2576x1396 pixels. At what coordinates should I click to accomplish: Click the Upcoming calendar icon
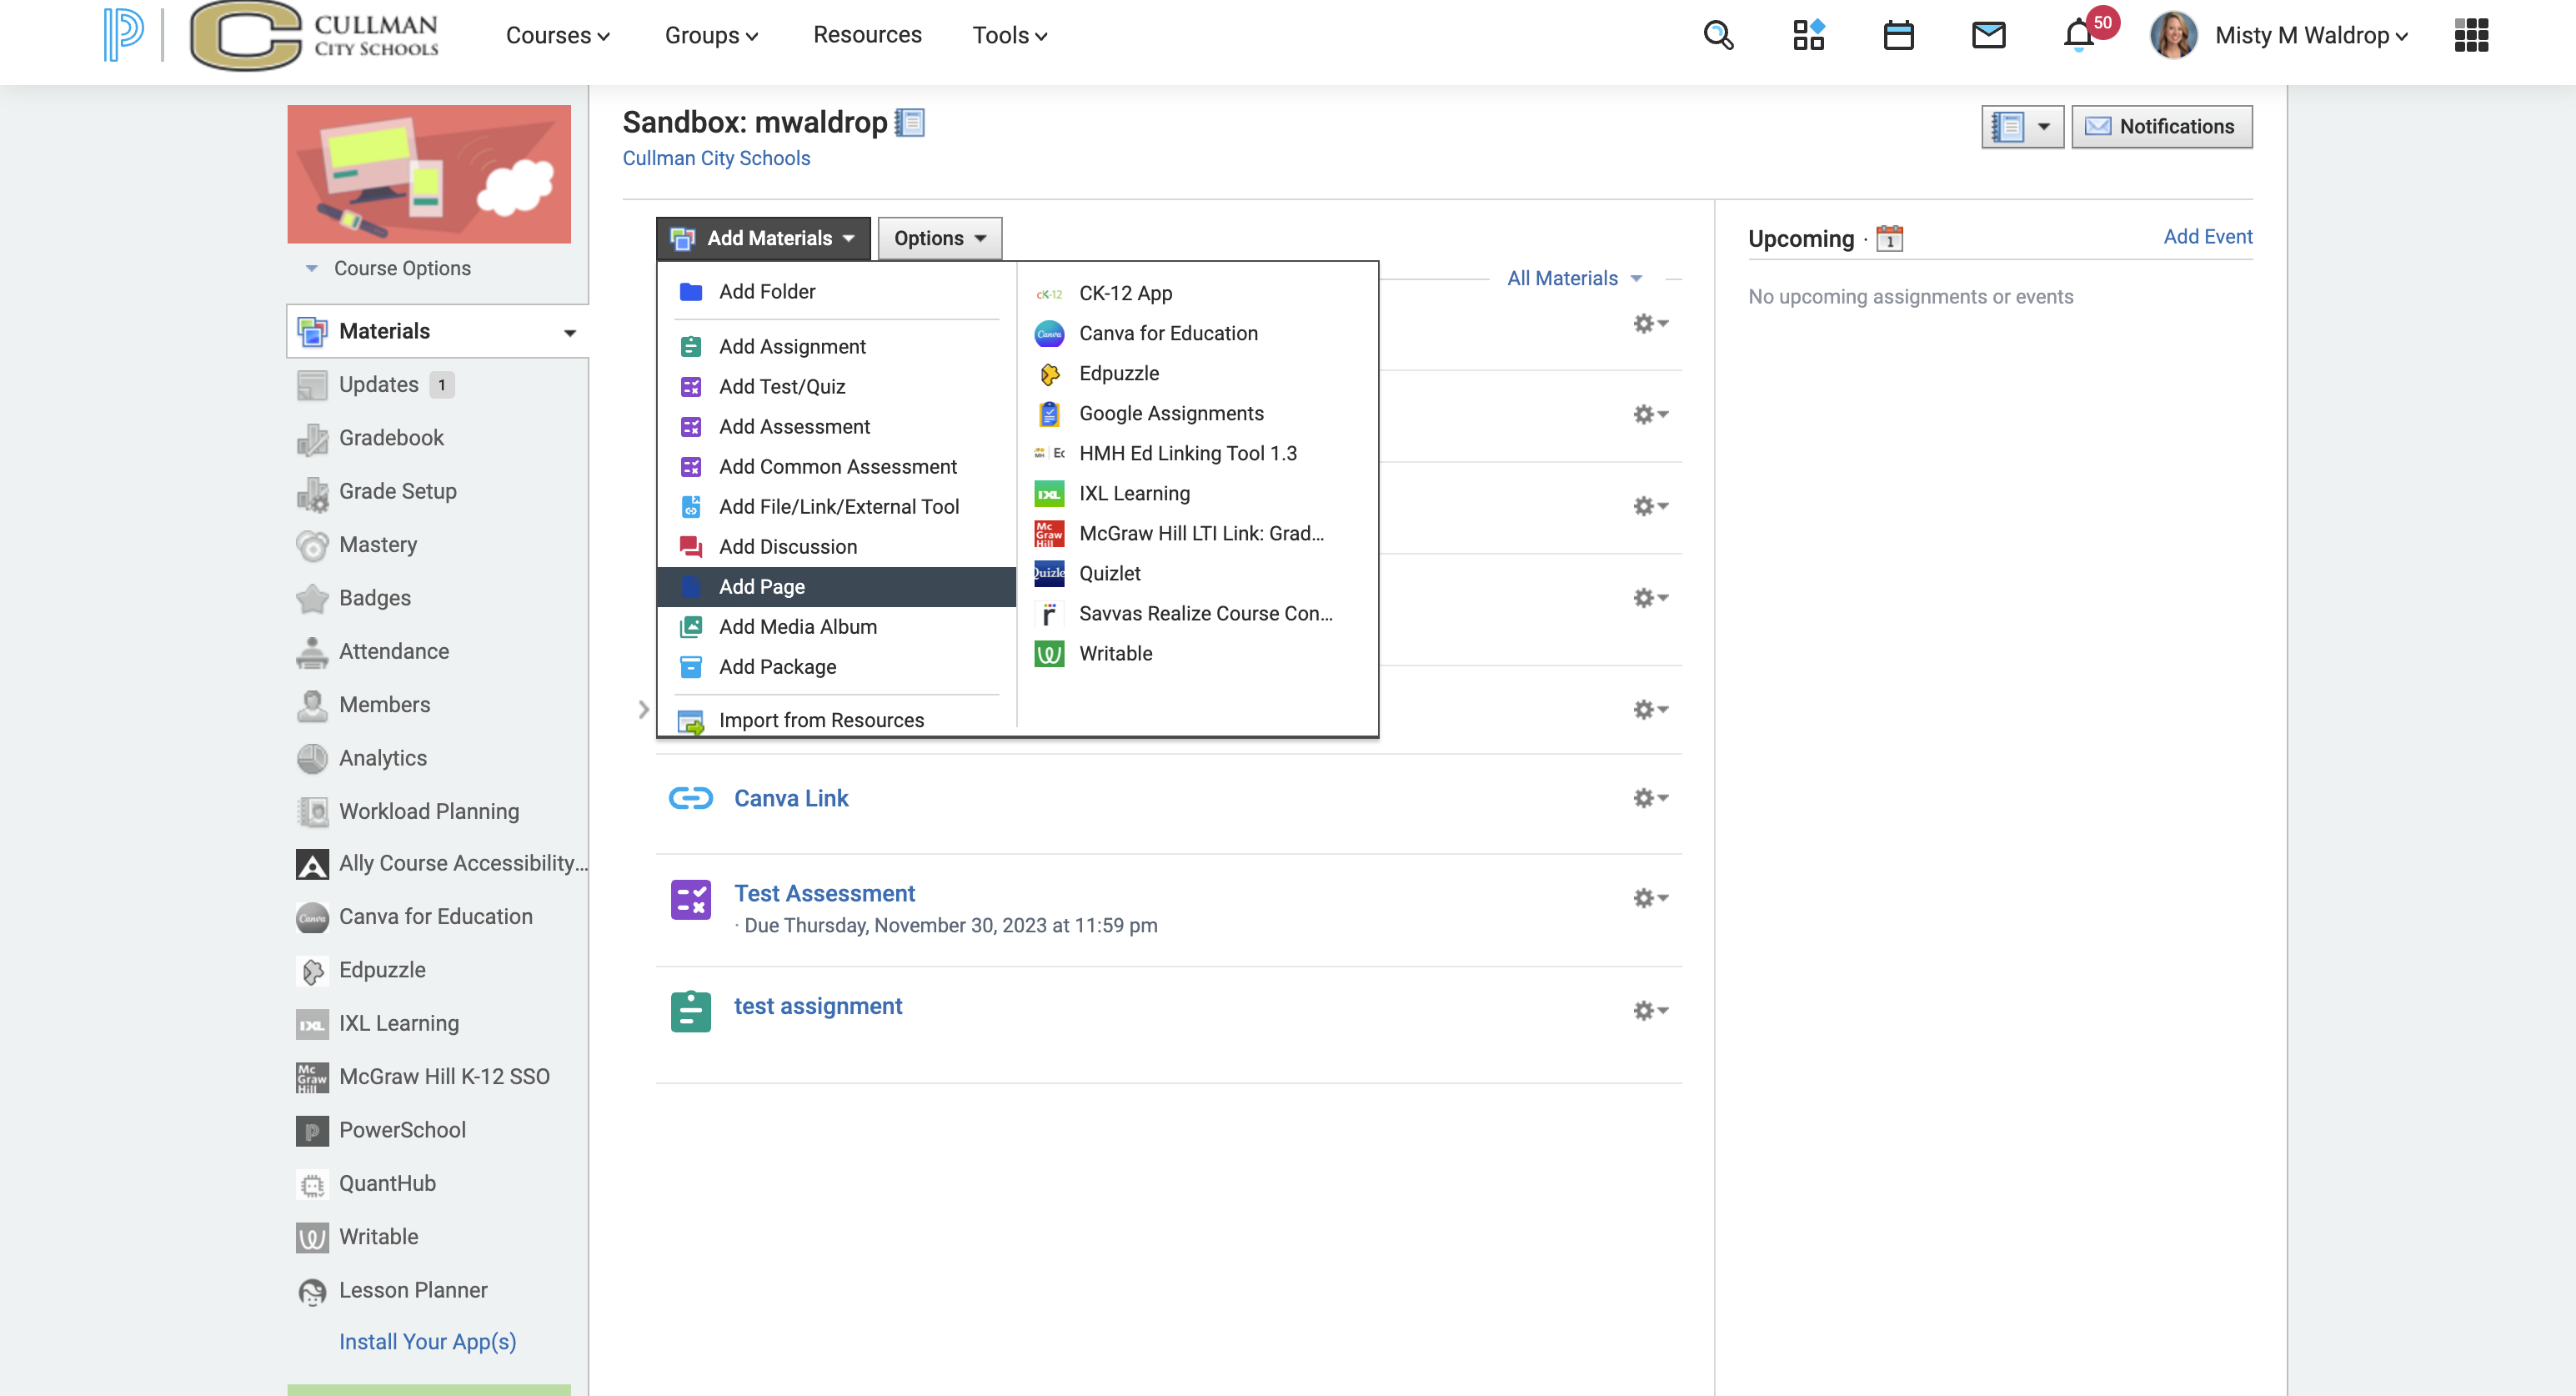tap(1889, 239)
